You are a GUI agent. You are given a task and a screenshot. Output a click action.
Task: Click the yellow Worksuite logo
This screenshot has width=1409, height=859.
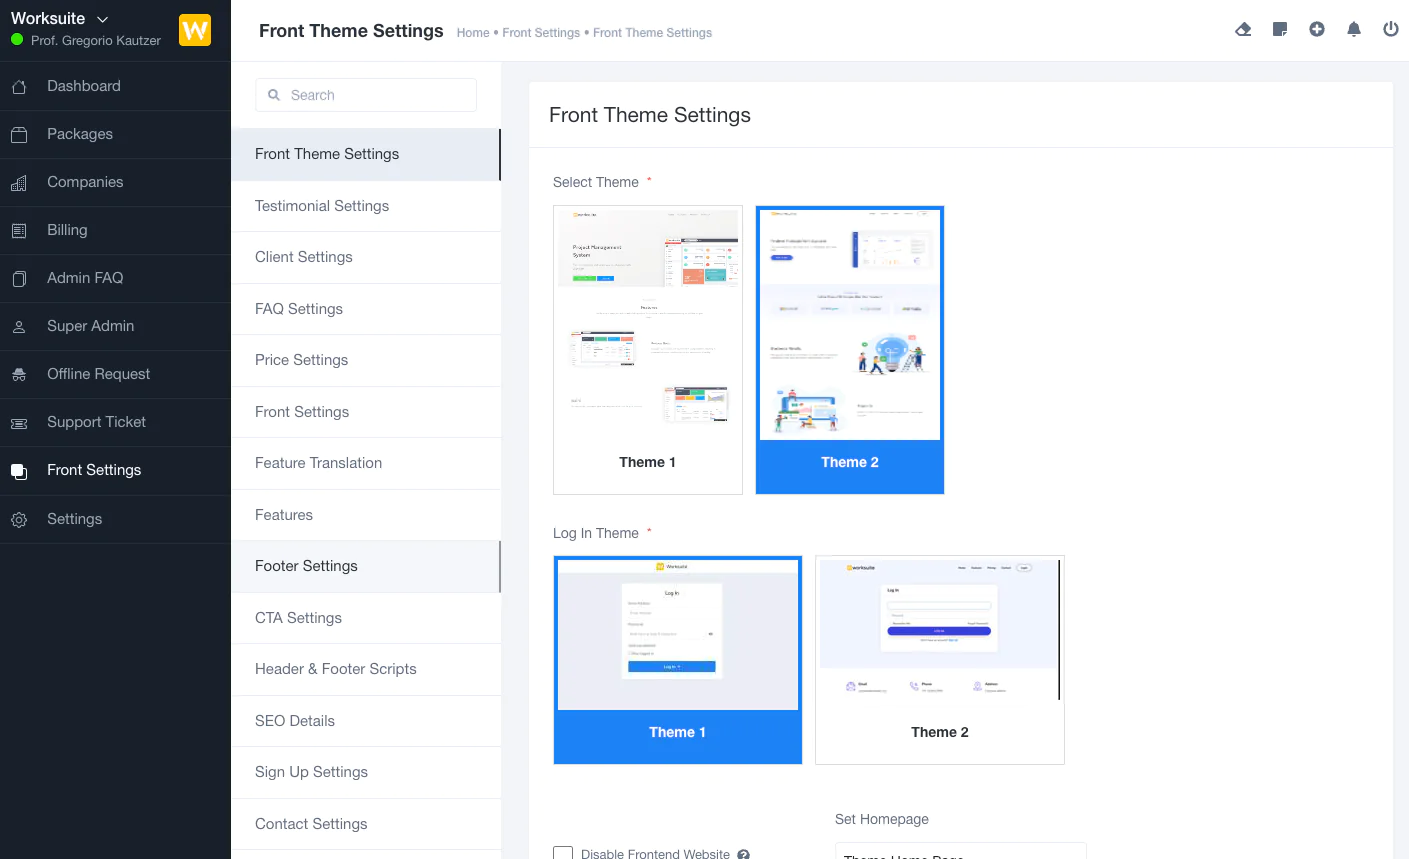point(195,30)
